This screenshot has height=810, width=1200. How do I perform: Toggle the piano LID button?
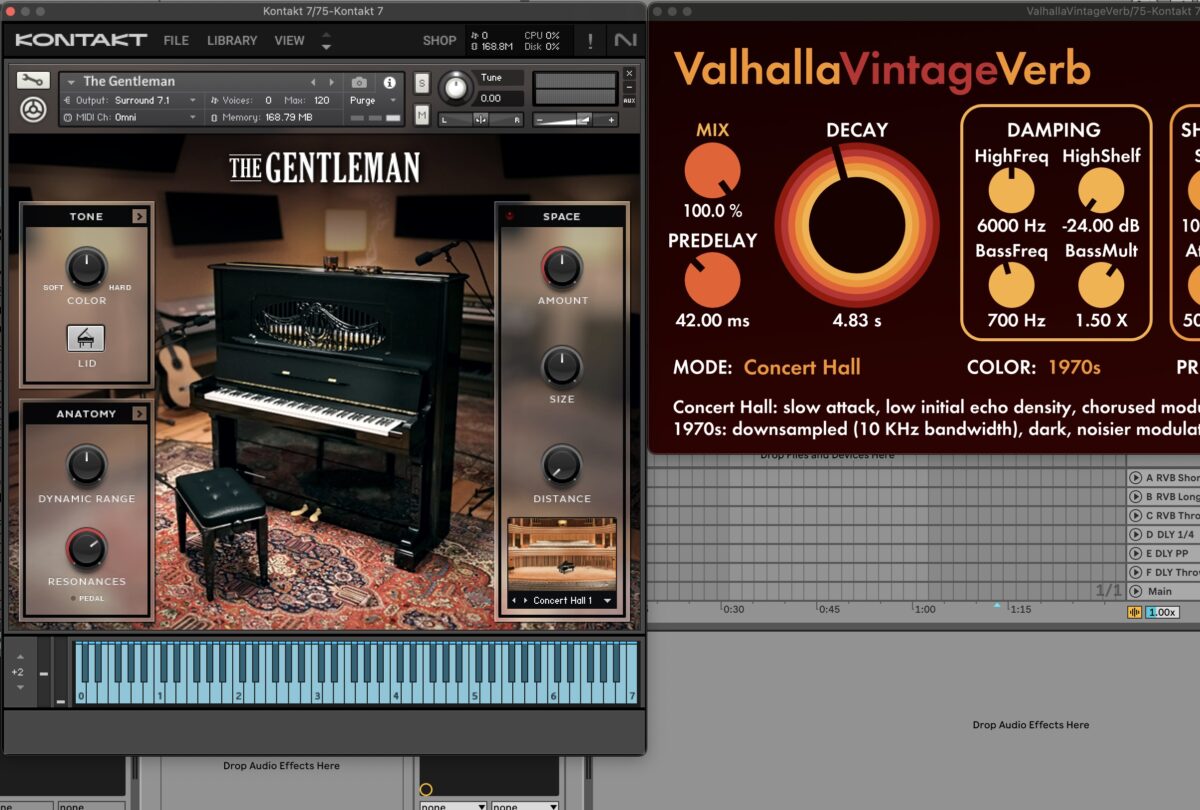[x=86, y=339]
